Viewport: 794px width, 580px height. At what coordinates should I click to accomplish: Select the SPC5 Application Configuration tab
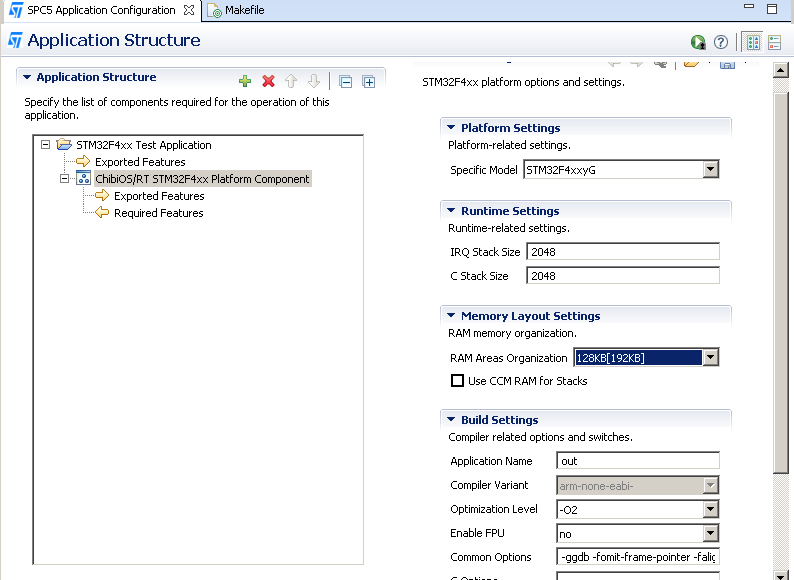[101, 10]
